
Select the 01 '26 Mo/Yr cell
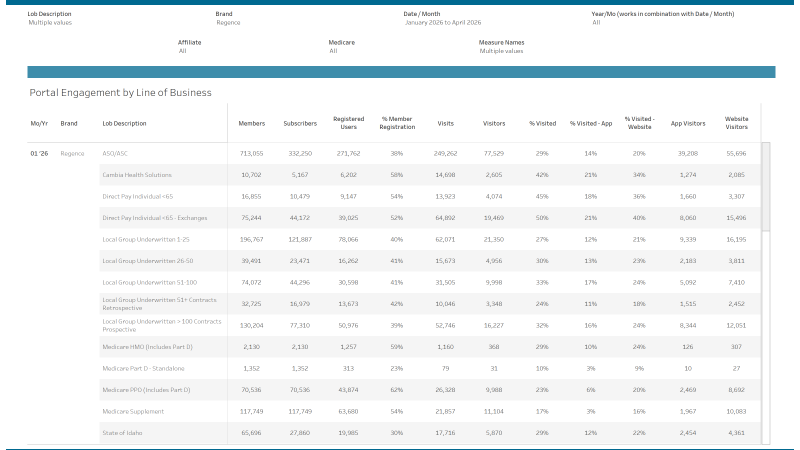(x=40, y=154)
